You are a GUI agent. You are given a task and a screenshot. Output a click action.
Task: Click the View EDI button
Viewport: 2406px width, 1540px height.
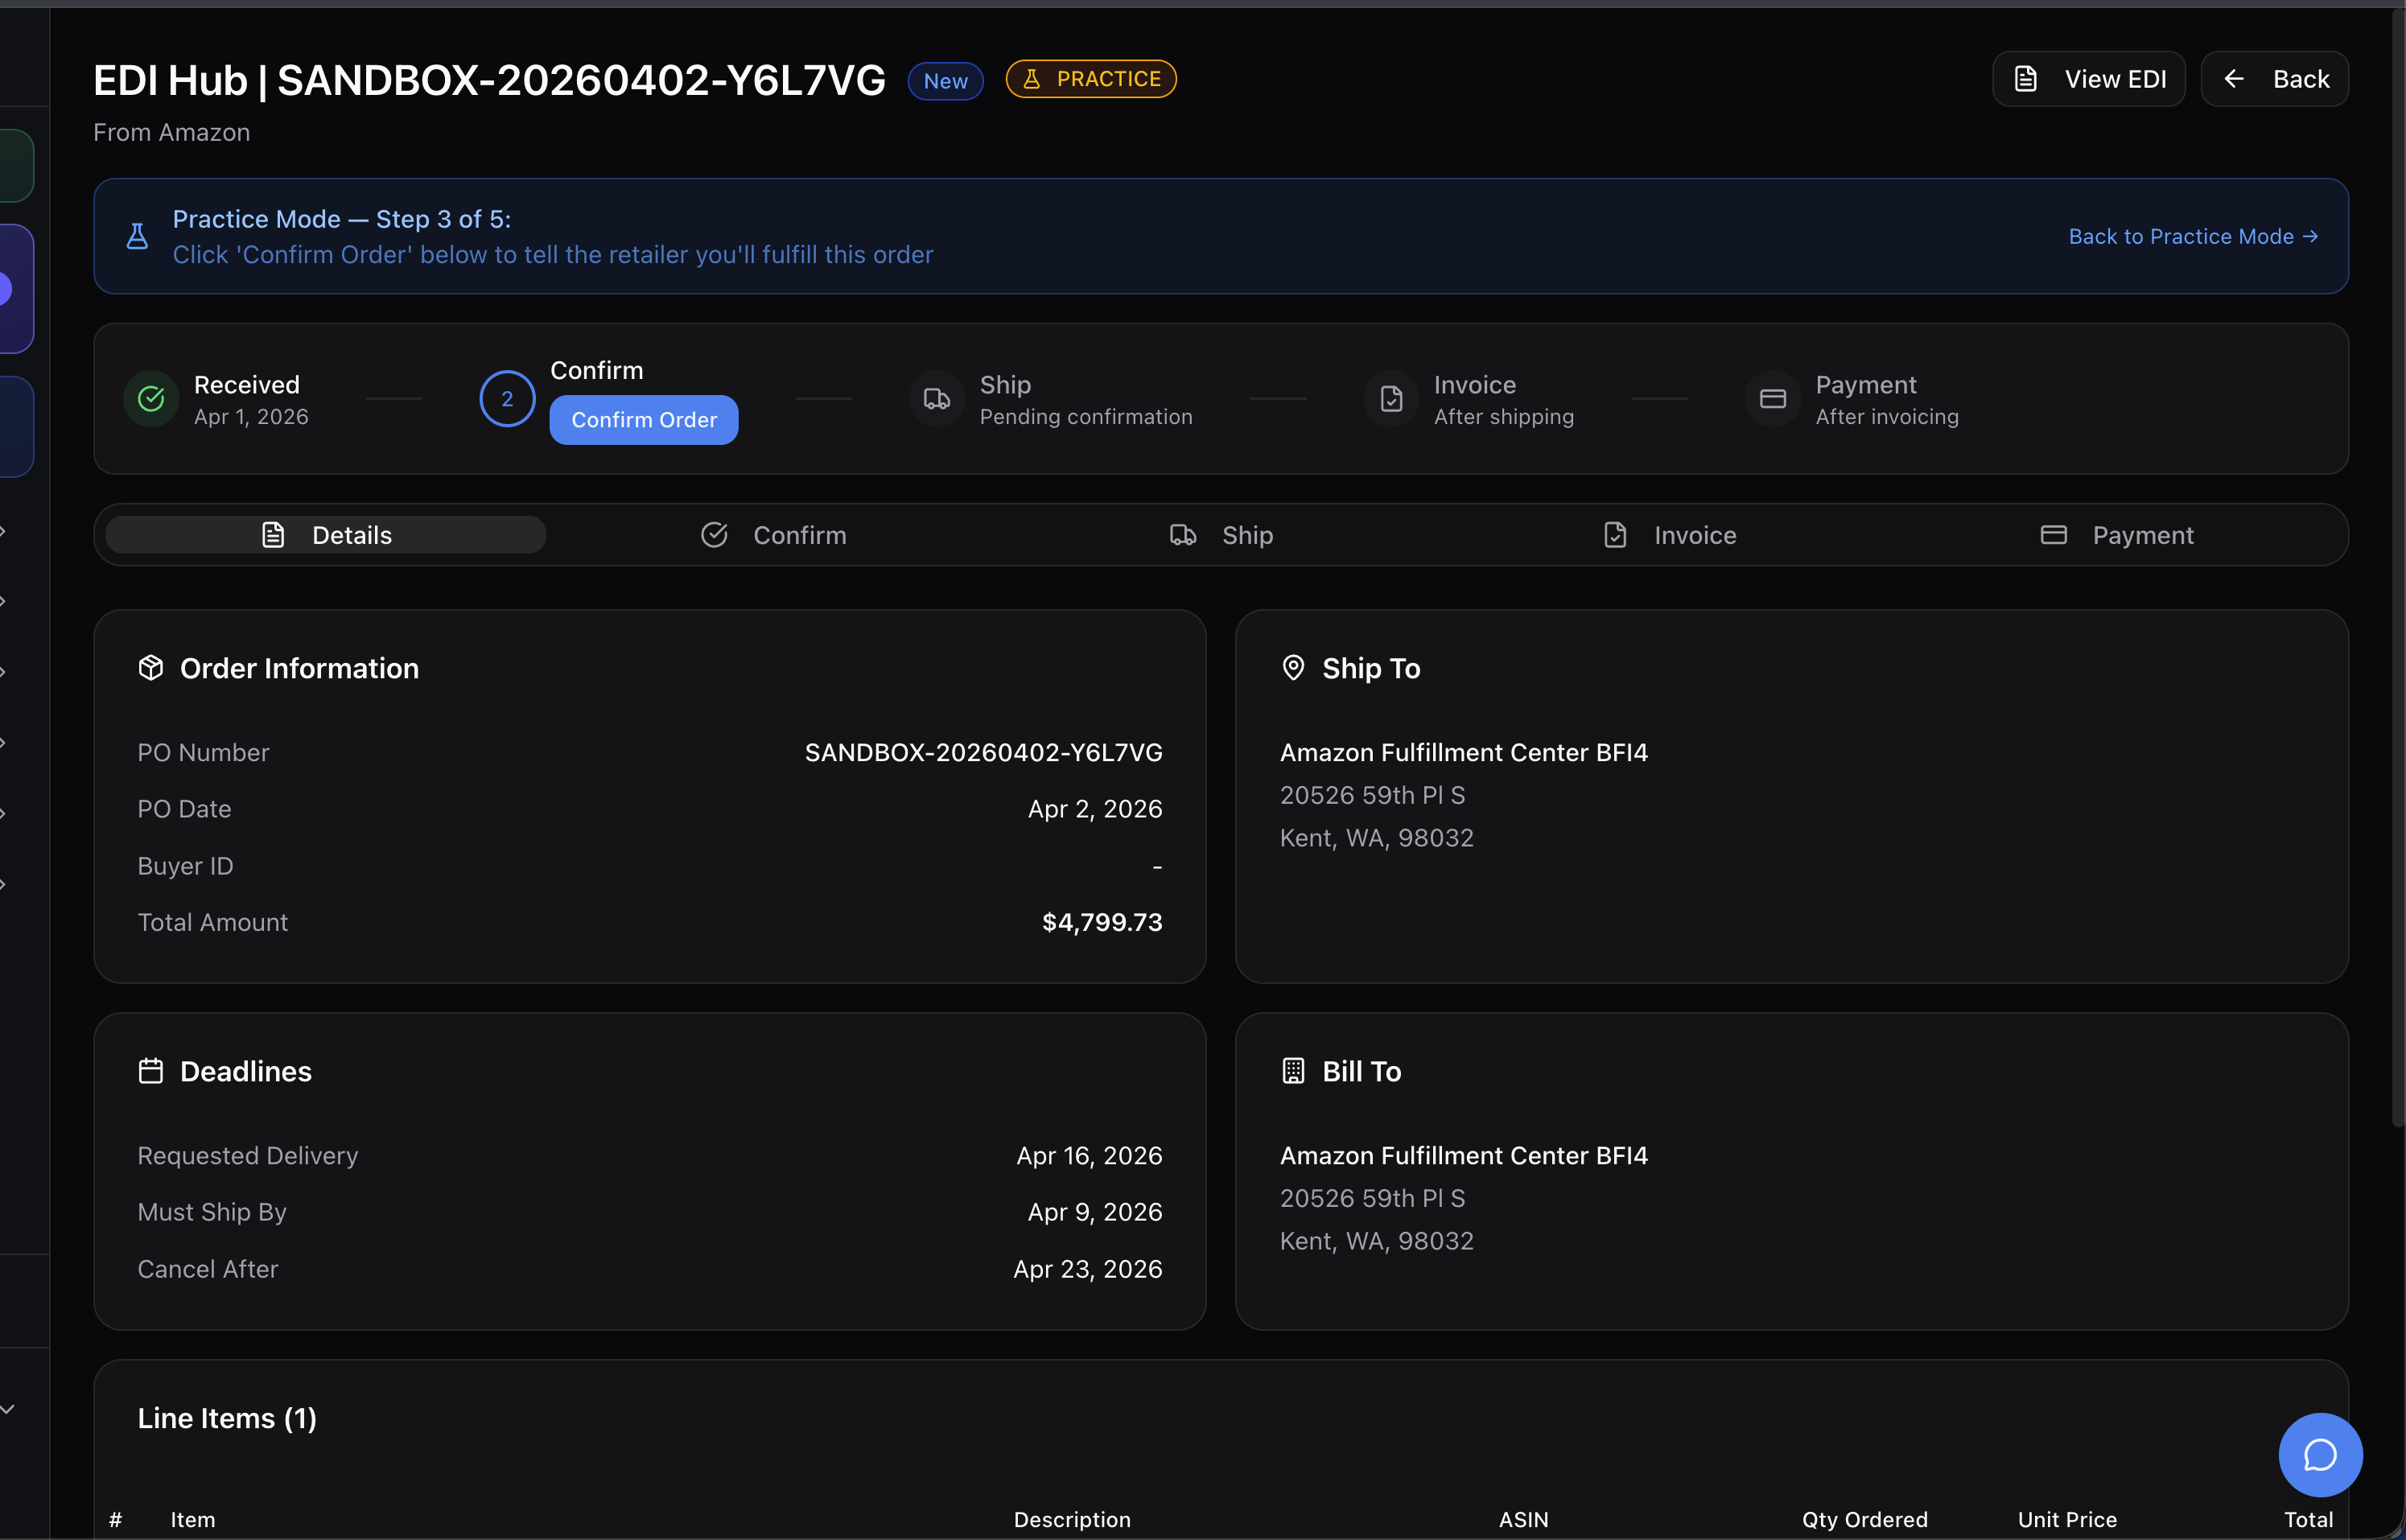[x=2088, y=79]
